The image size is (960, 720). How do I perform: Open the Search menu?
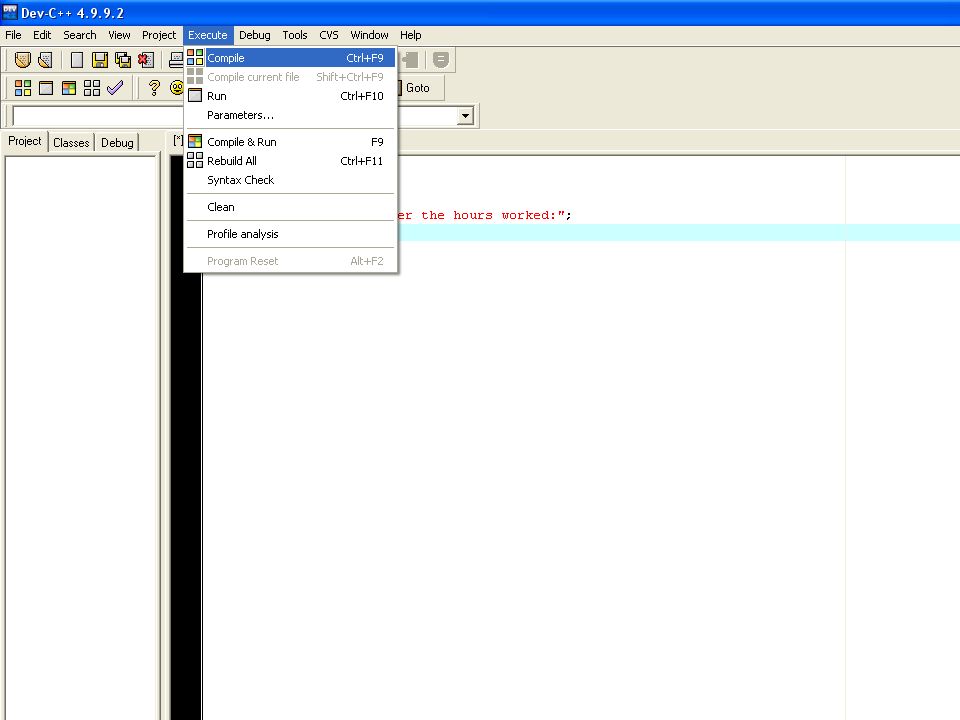(x=80, y=35)
